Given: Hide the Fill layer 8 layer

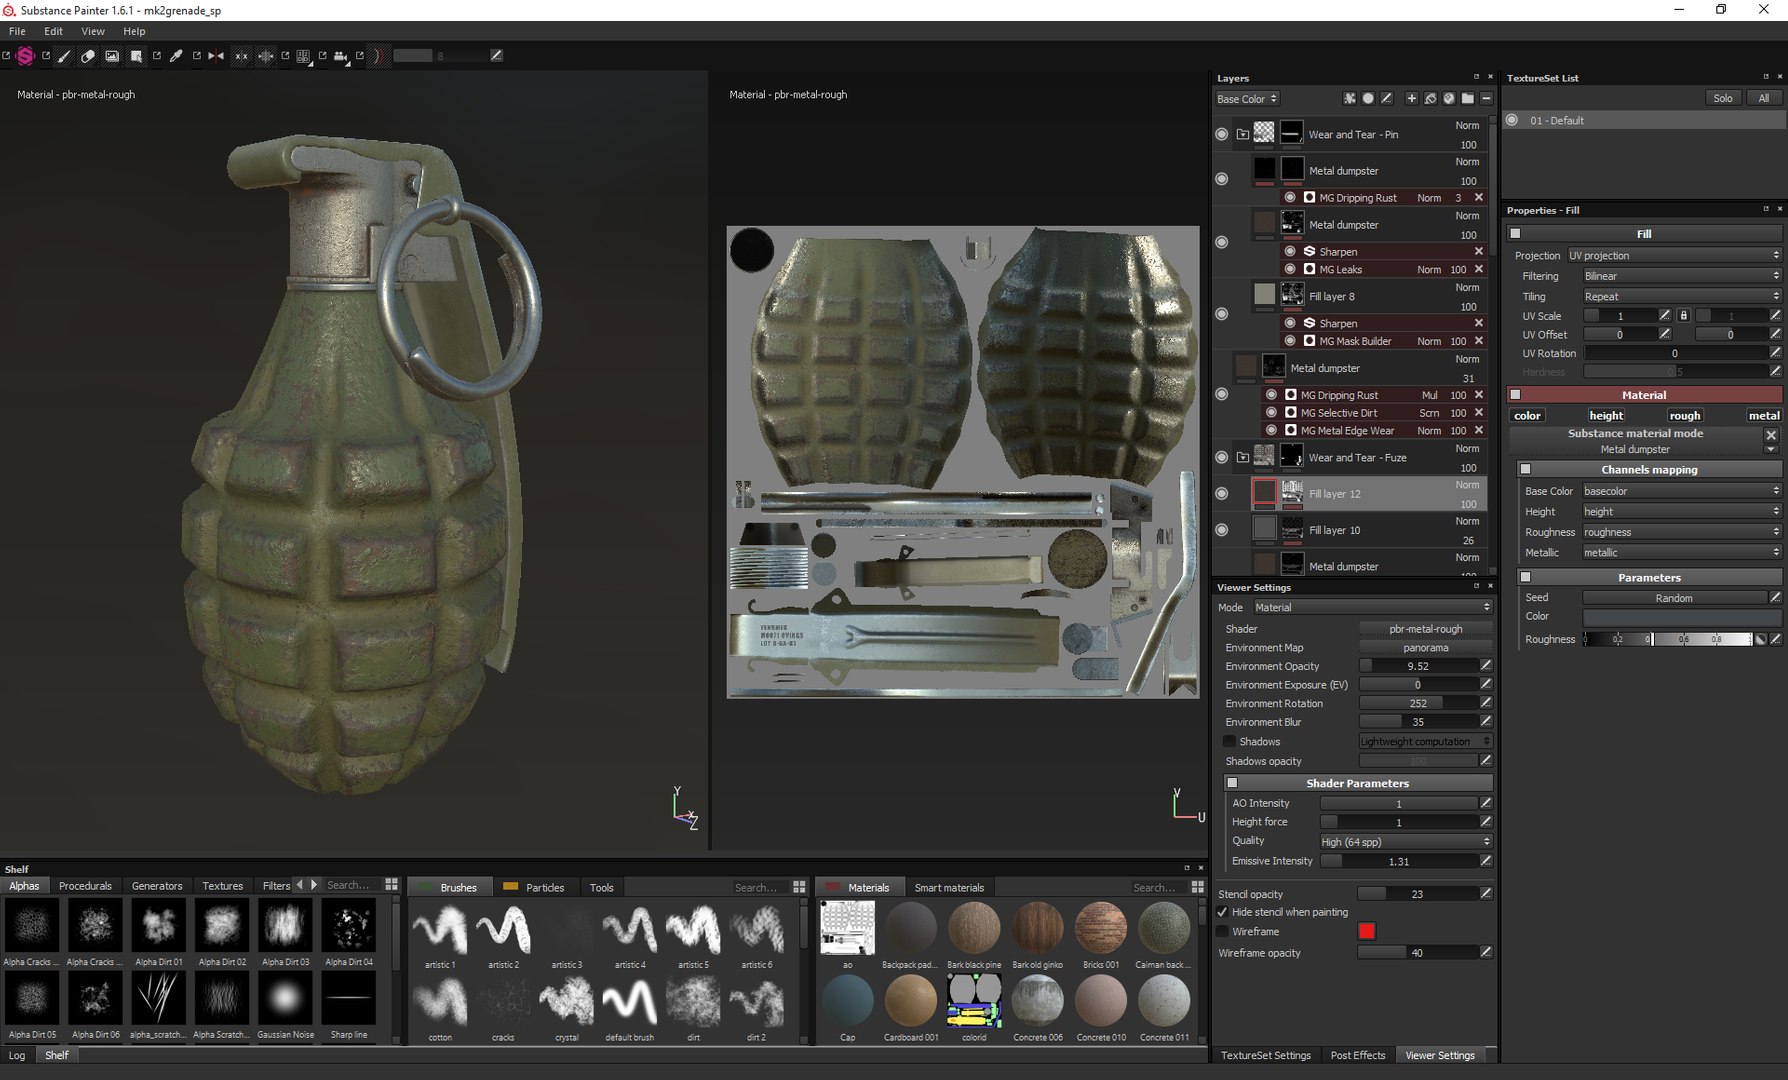Looking at the screenshot, I should [x=1222, y=314].
